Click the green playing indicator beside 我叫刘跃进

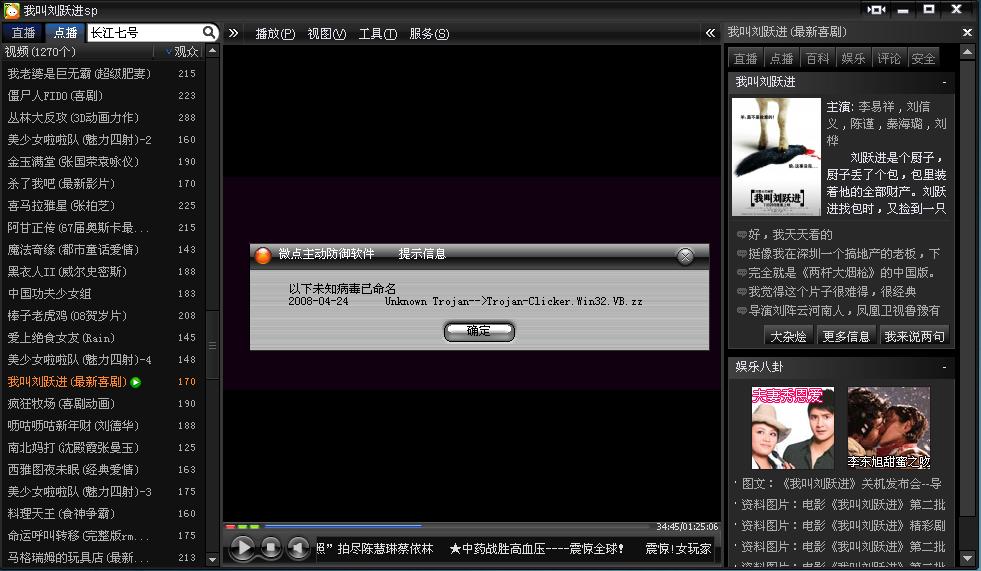[136, 382]
